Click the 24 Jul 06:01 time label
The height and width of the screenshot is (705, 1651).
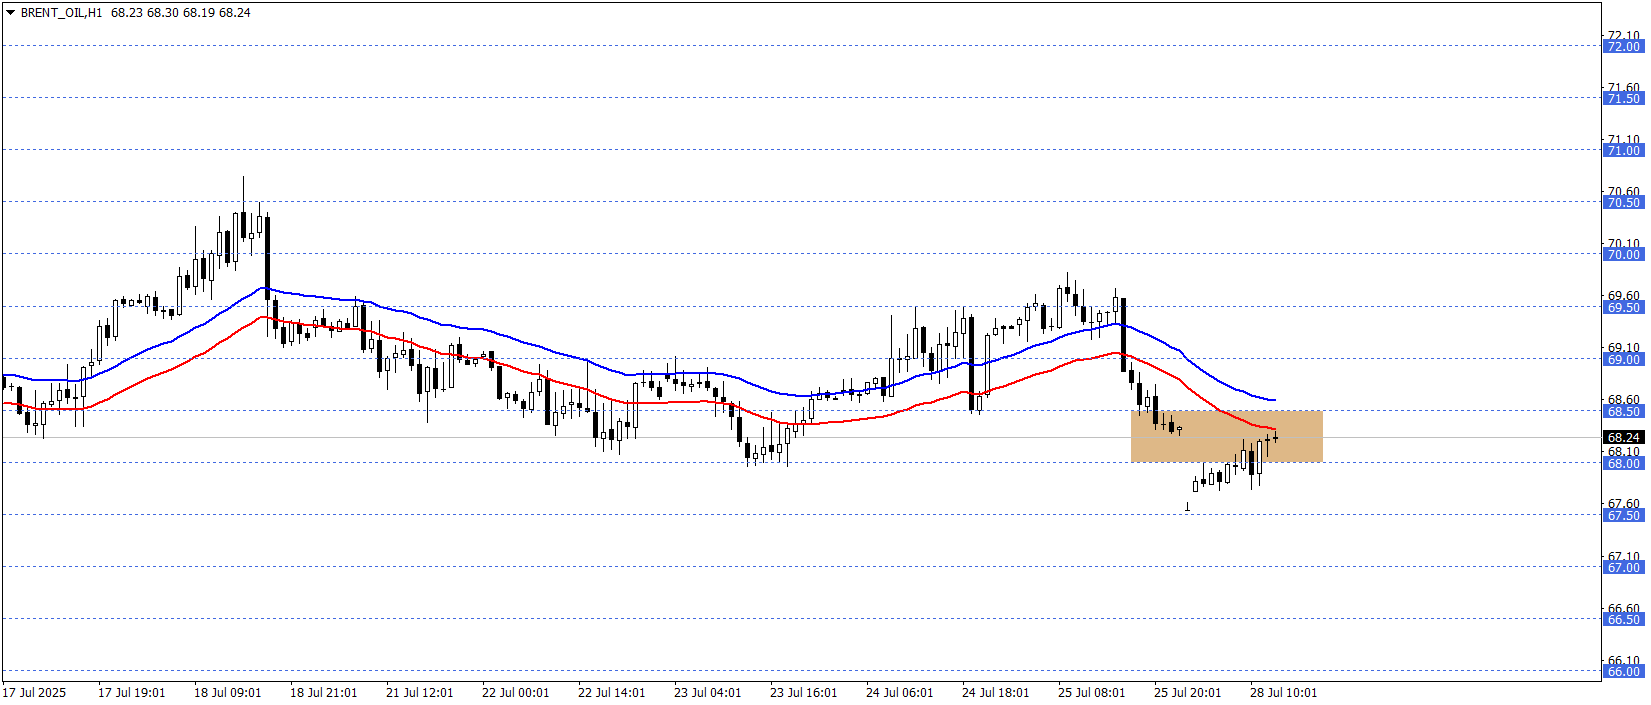(x=900, y=692)
